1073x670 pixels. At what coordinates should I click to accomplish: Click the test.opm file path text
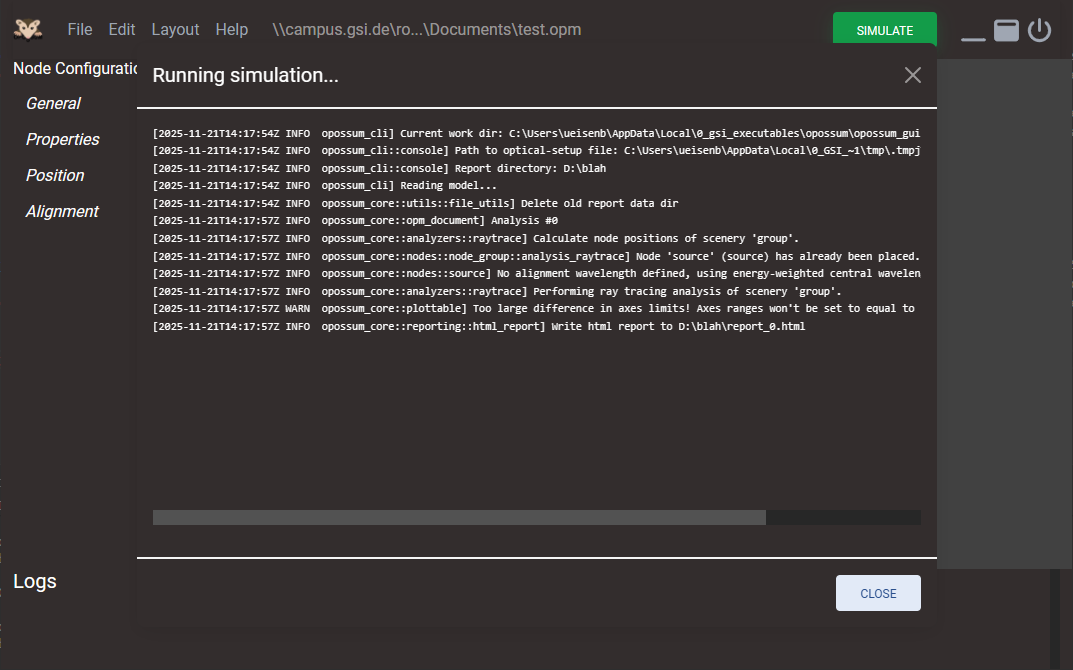(426, 29)
